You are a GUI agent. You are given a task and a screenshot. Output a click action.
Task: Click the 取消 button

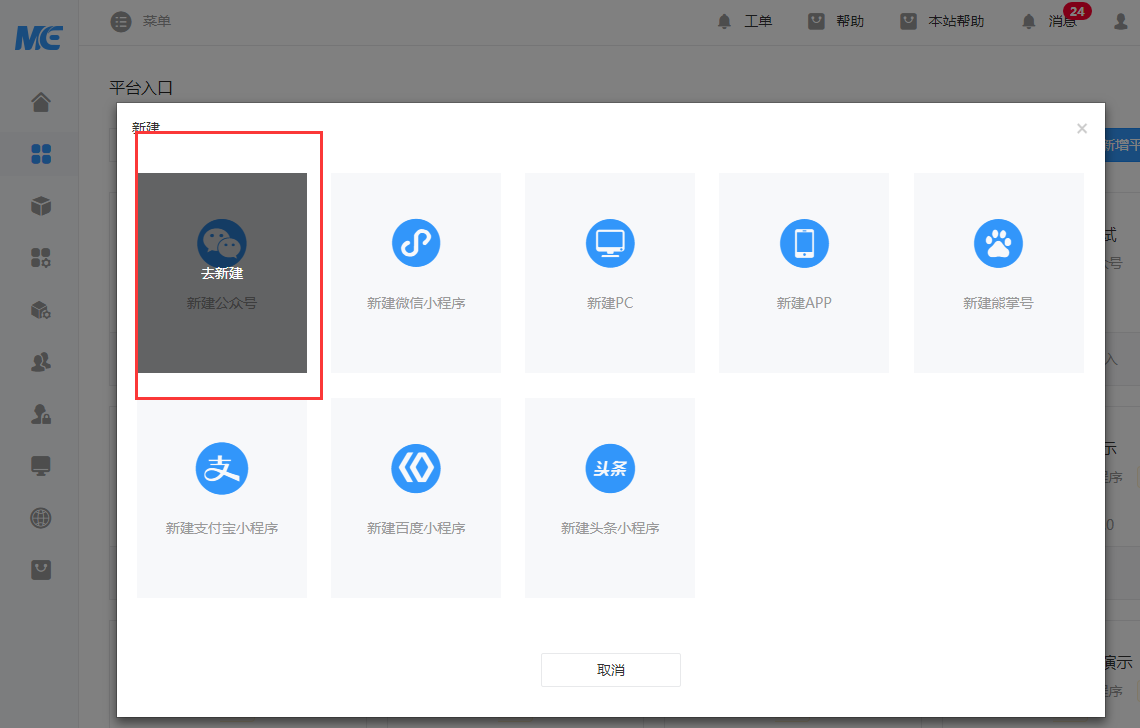click(611, 670)
